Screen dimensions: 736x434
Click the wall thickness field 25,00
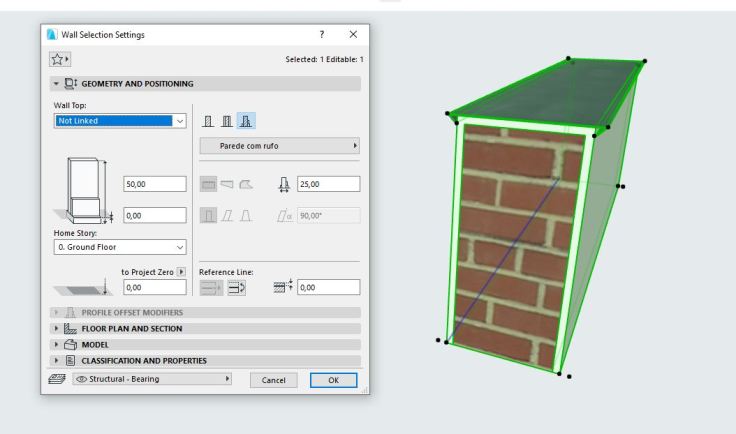tap(329, 184)
